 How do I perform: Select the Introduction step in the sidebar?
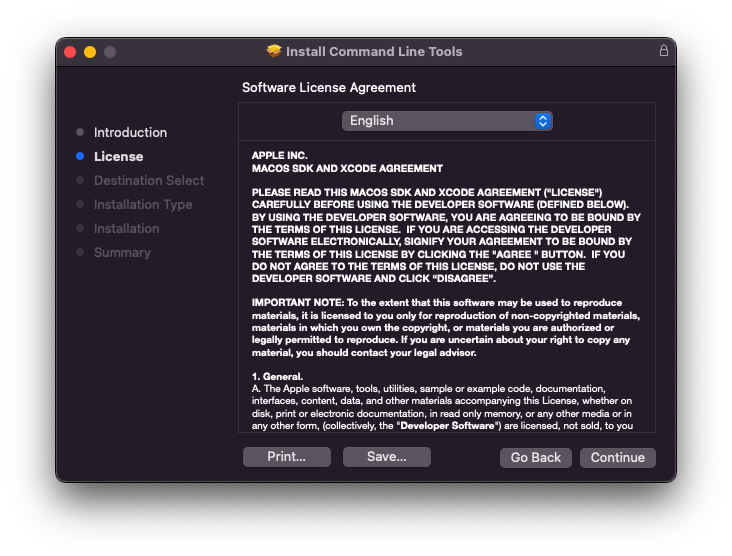[x=130, y=133]
